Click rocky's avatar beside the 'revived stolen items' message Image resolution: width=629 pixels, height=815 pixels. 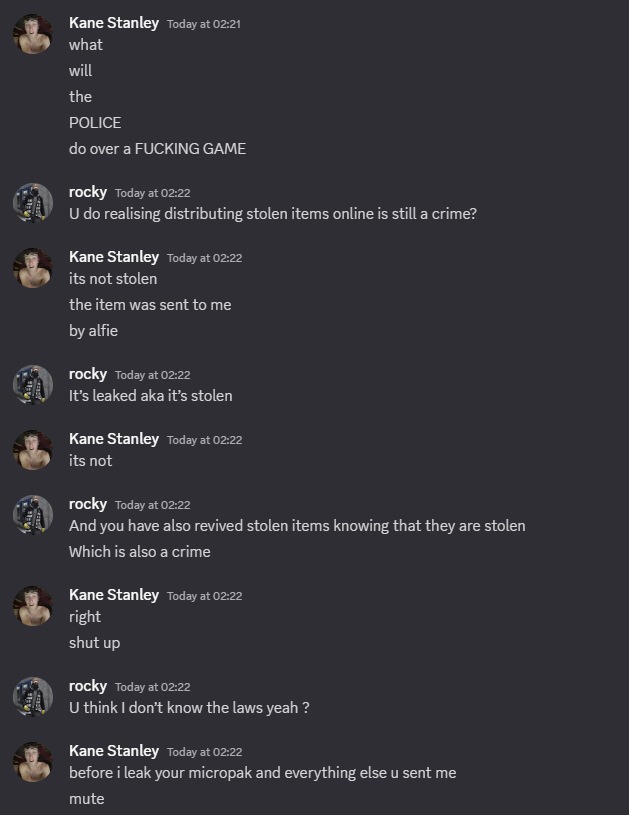click(x=33, y=515)
